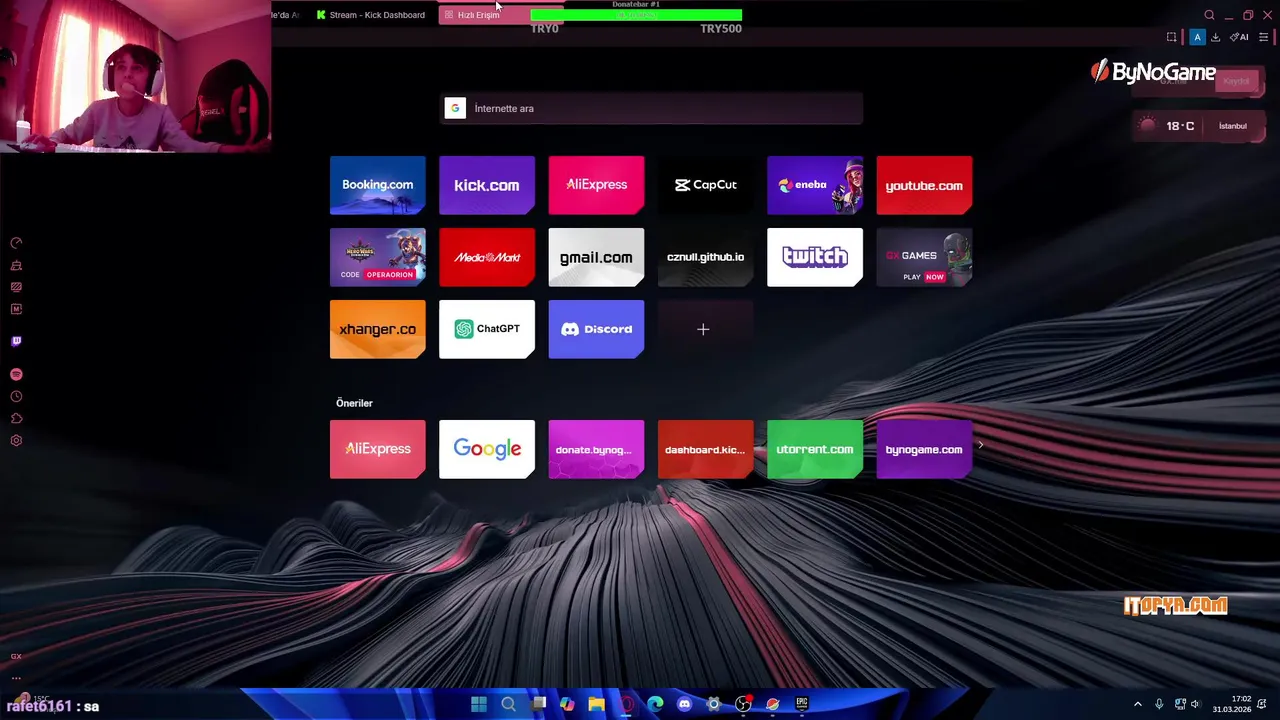The width and height of the screenshot is (1280, 720).
Task: Open kick.com speed dial tile
Action: 487,185
